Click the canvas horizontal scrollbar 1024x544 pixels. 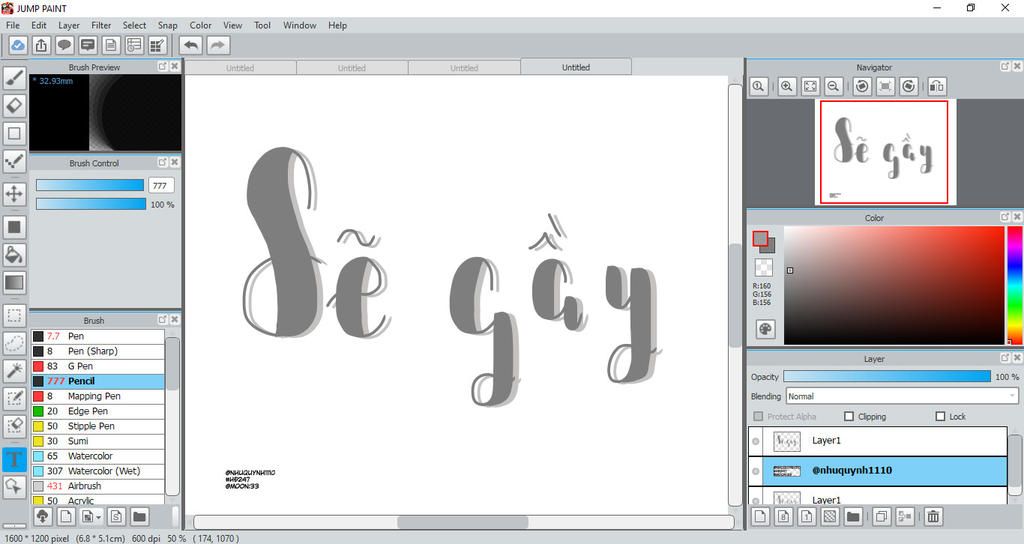[x=463, y=522]
